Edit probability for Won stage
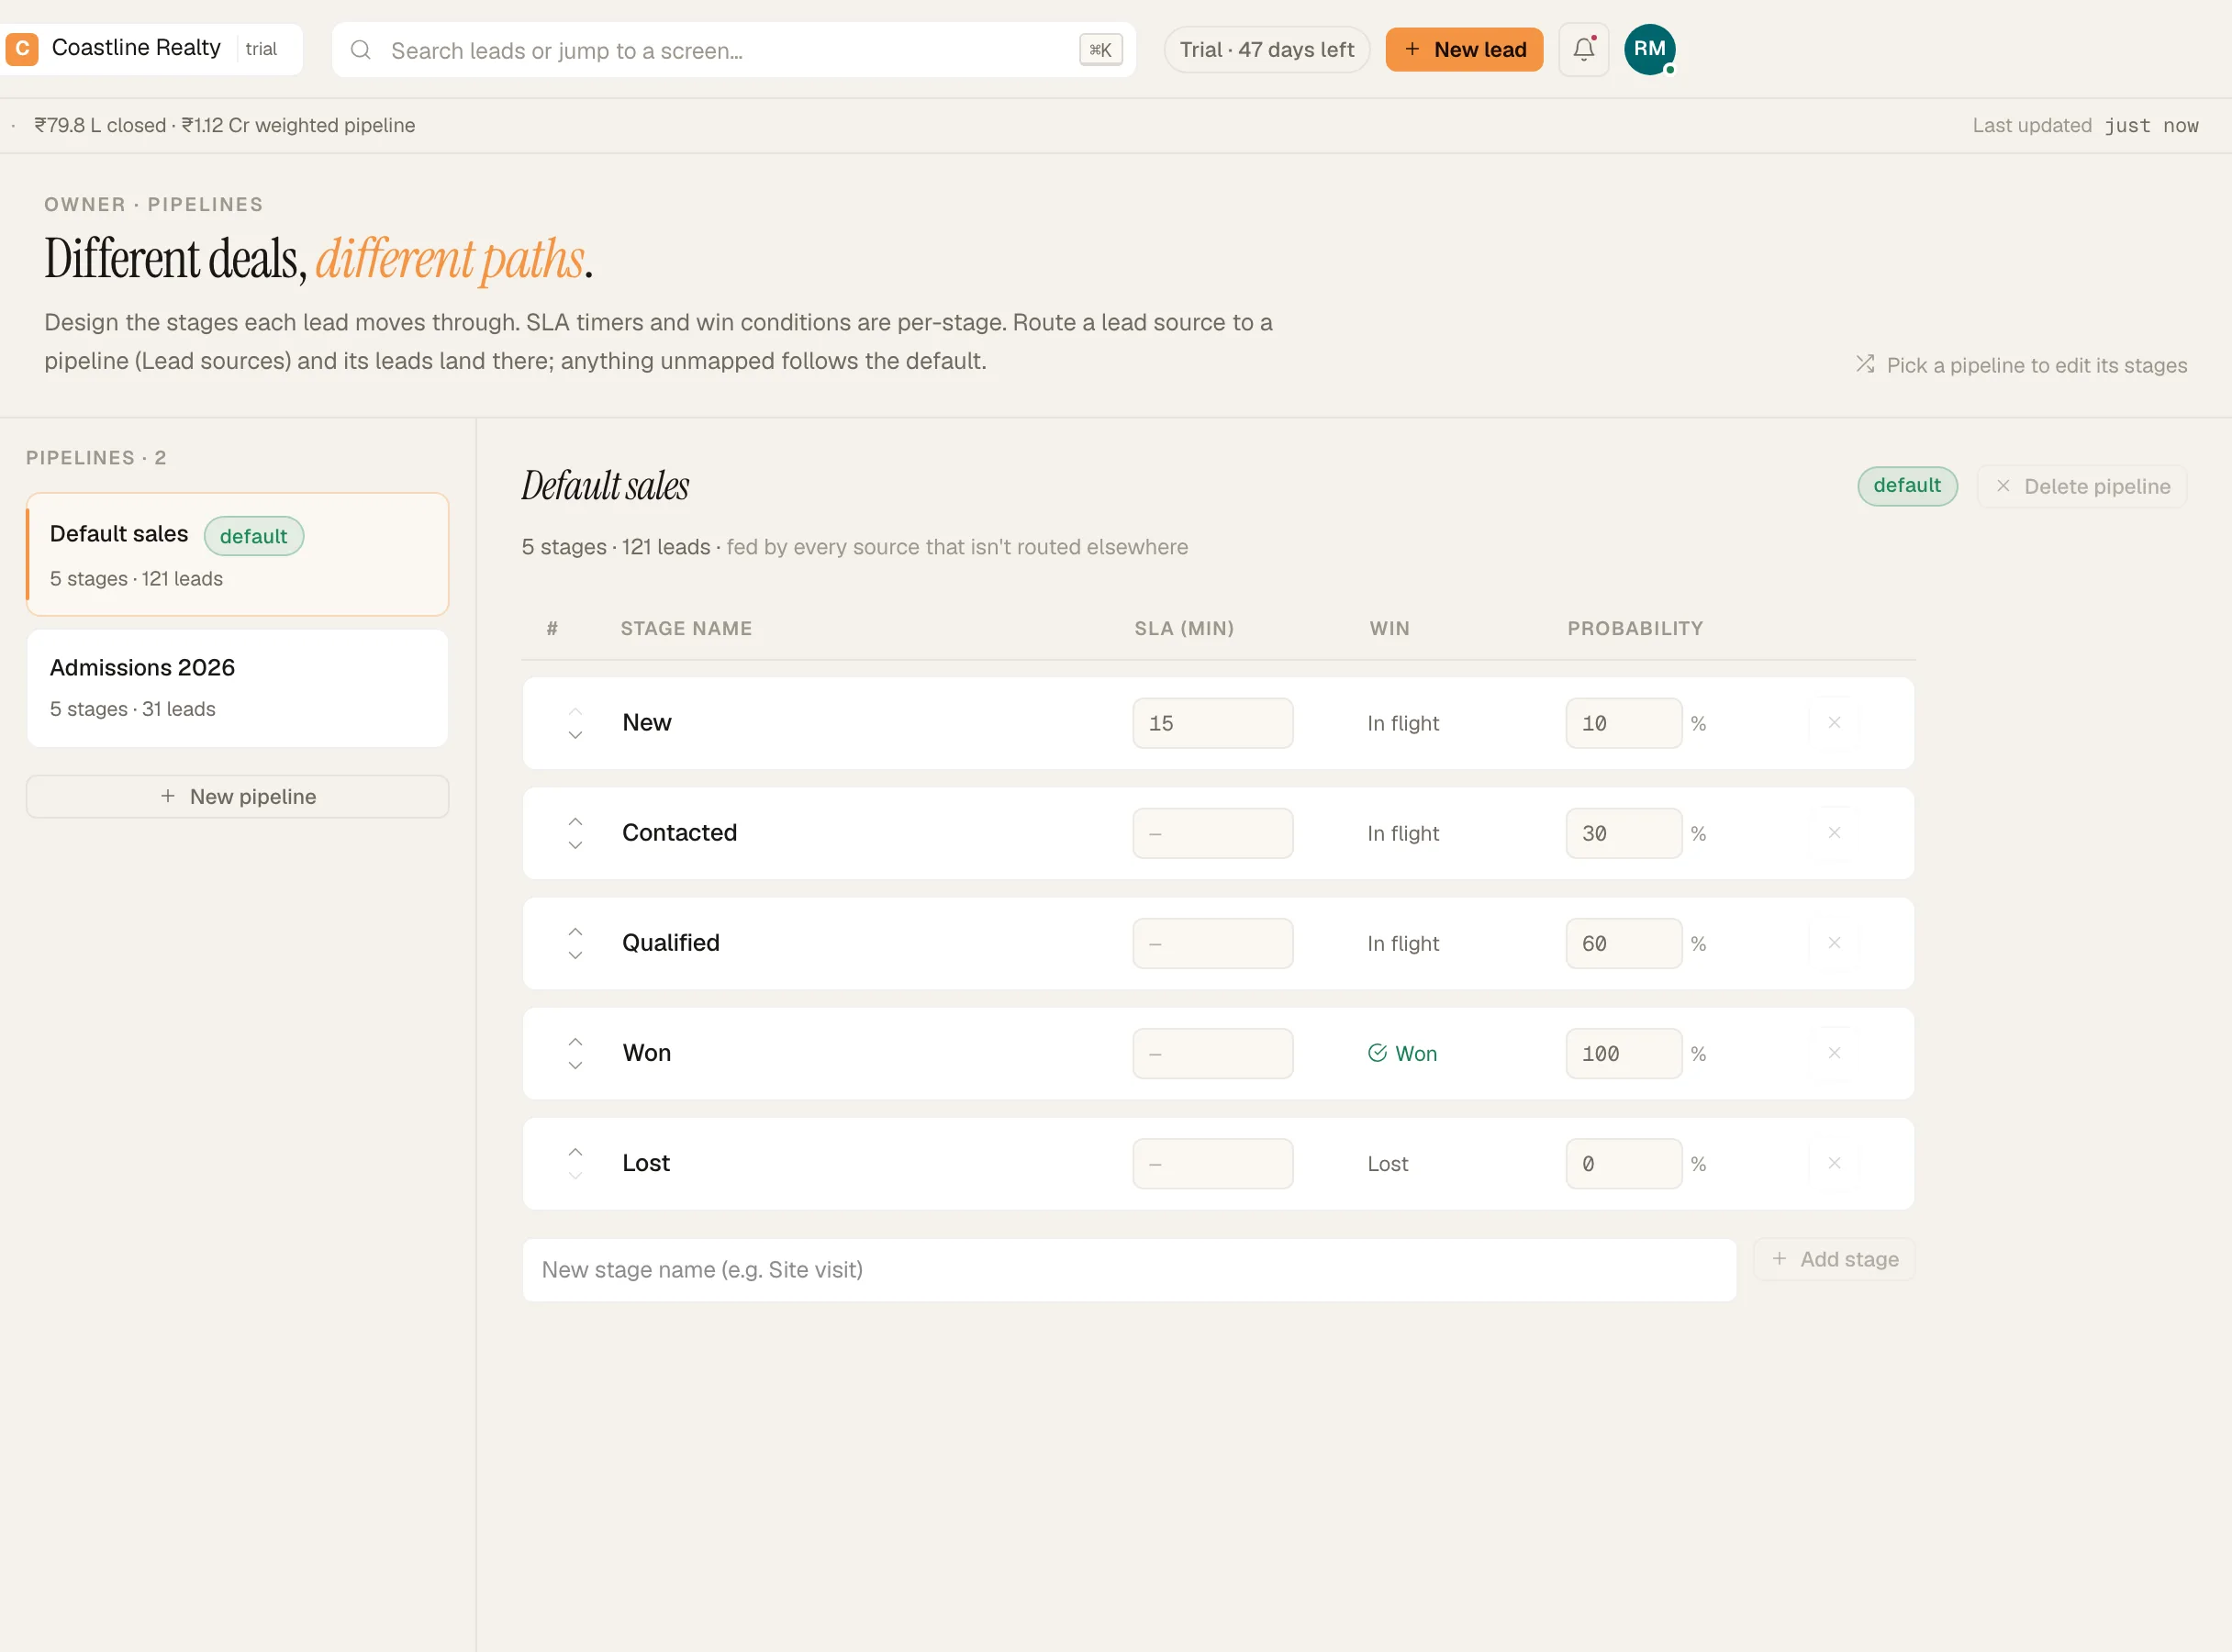The image size is (2232, 1652). coord(1623,1053)
